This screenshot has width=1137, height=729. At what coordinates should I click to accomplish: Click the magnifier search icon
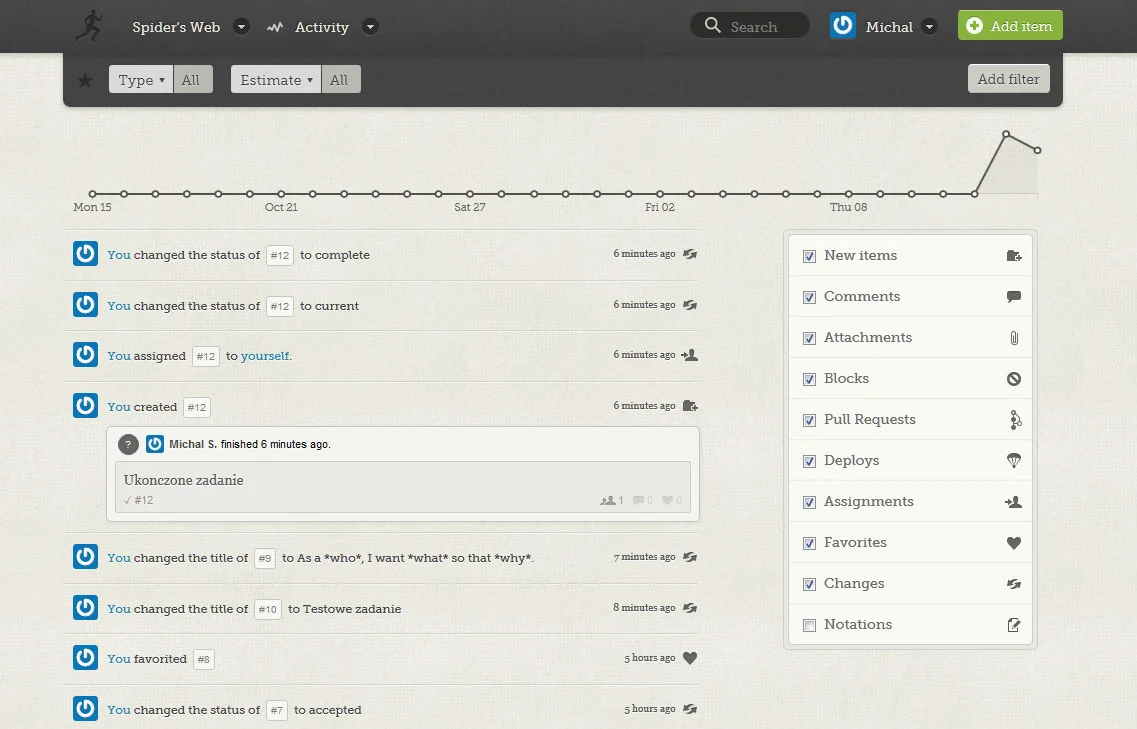tap(713, 25)
